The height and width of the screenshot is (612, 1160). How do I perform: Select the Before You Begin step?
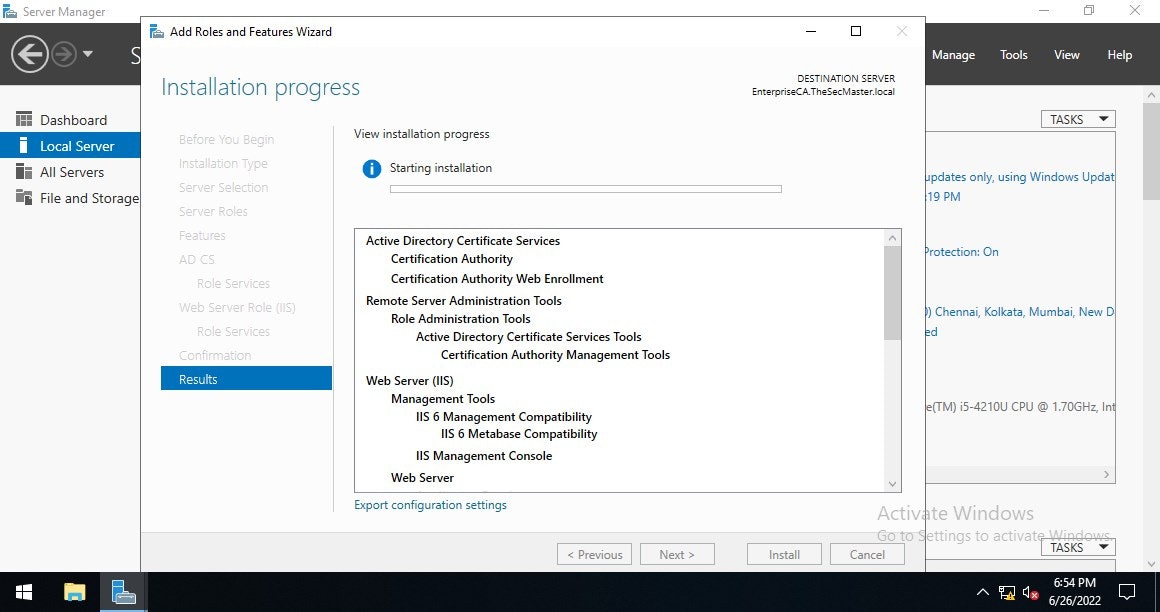click(226, 139)
